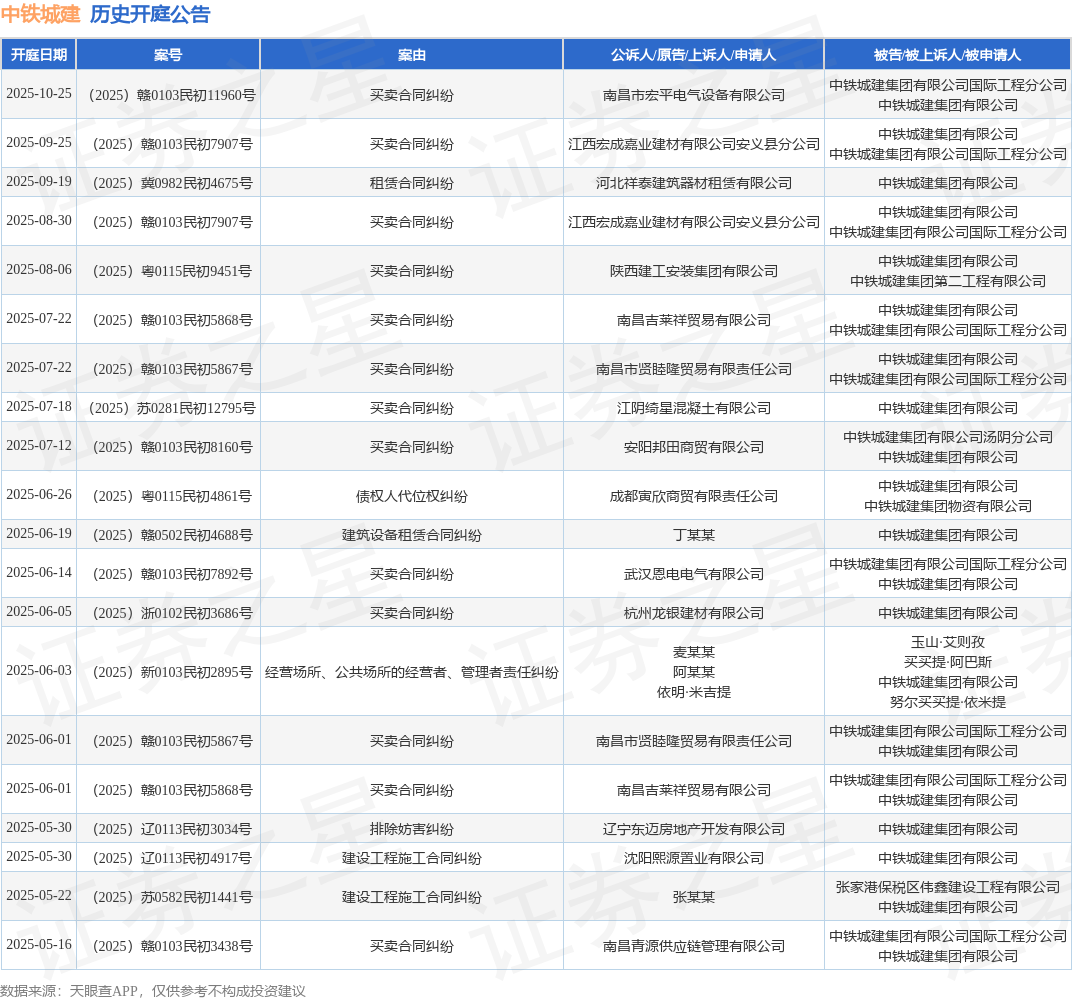Click the 公诉人/原告/上诉人/申请人 column header
1072x1000 pixels.
pyautogui.click(x=693, y=55)
